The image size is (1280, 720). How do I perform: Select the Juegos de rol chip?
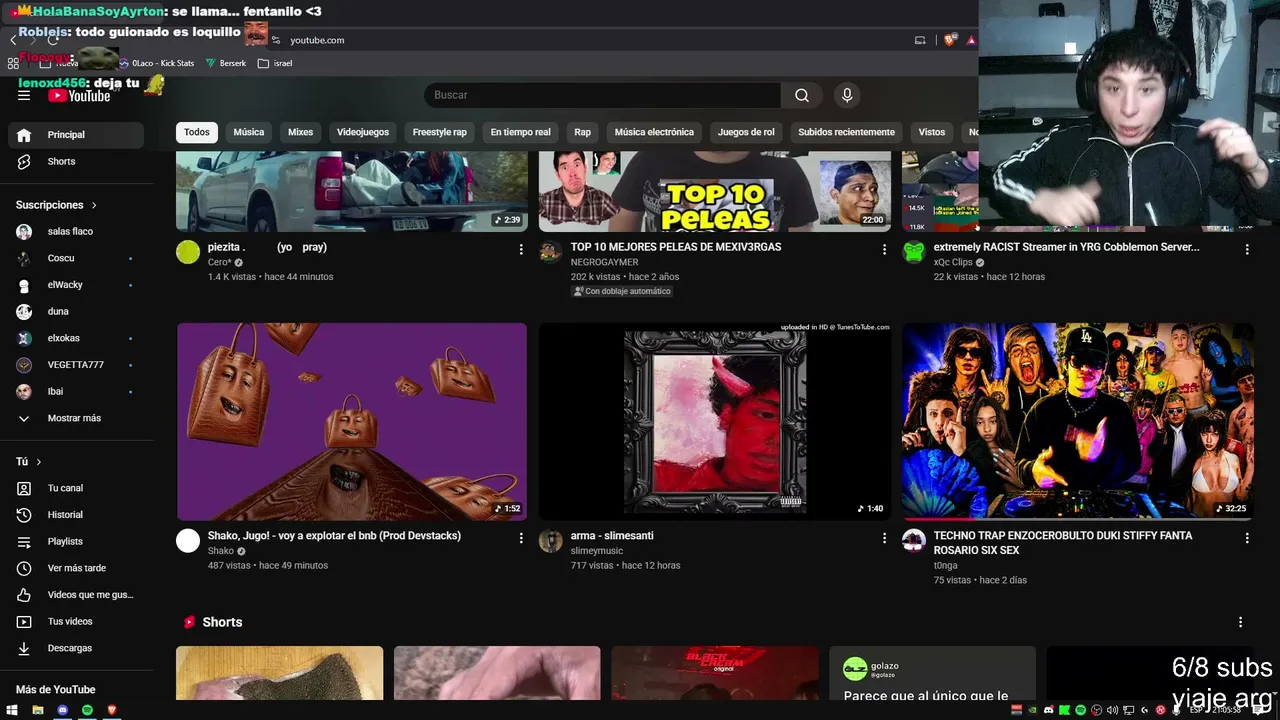tap(746, 132)
